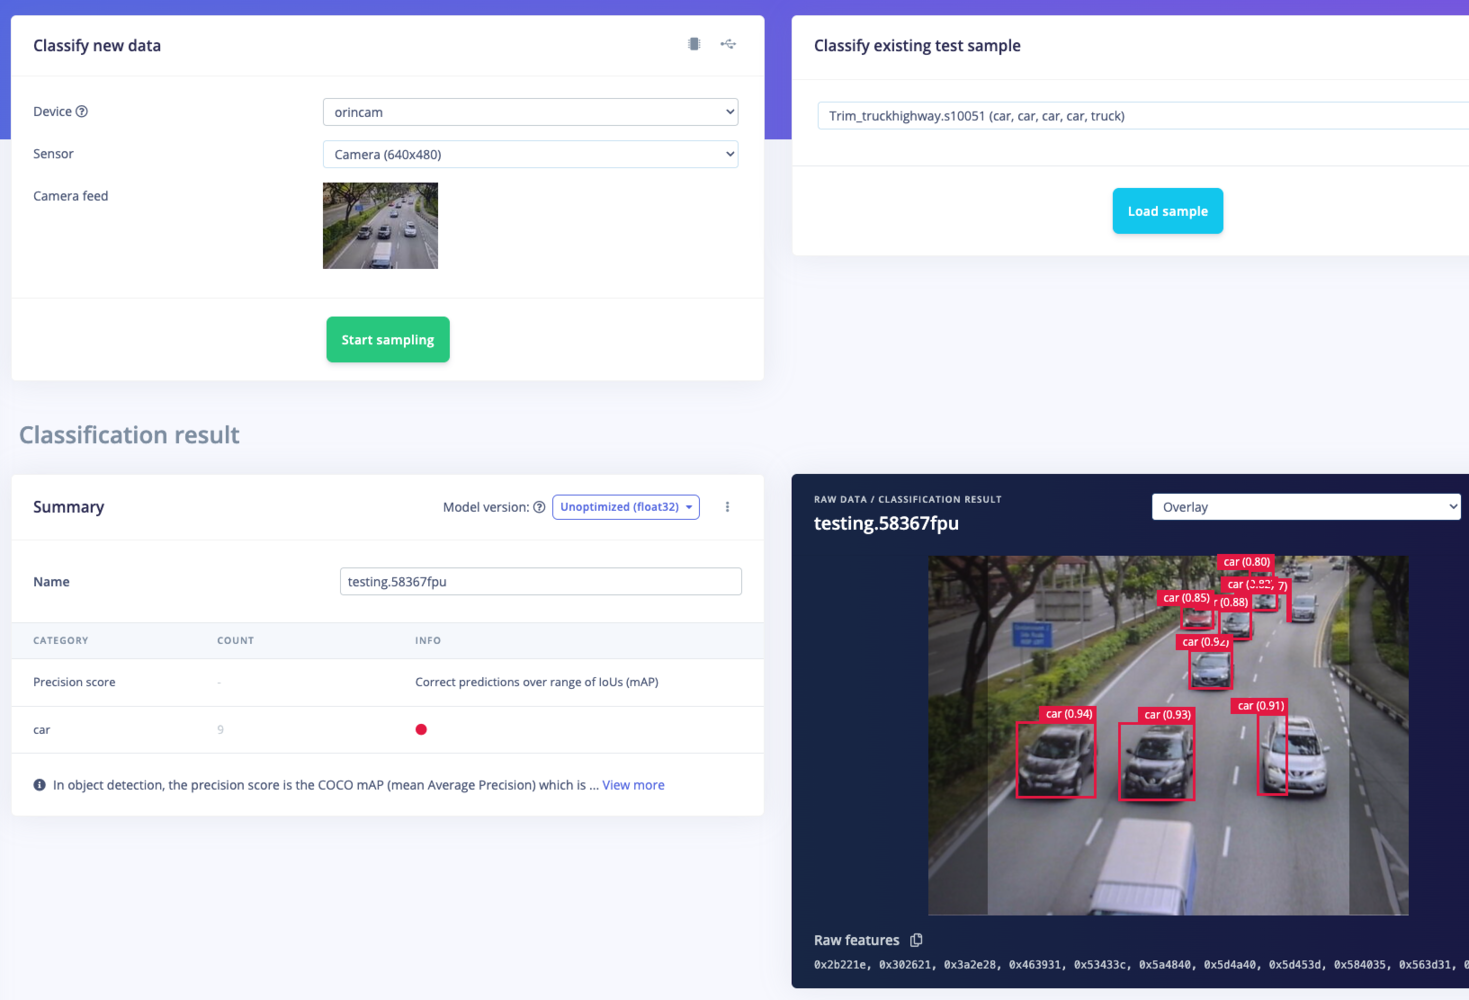Open the Summary three-dot options menu
Screen dimensions: 1469x1000
(727, 507)
